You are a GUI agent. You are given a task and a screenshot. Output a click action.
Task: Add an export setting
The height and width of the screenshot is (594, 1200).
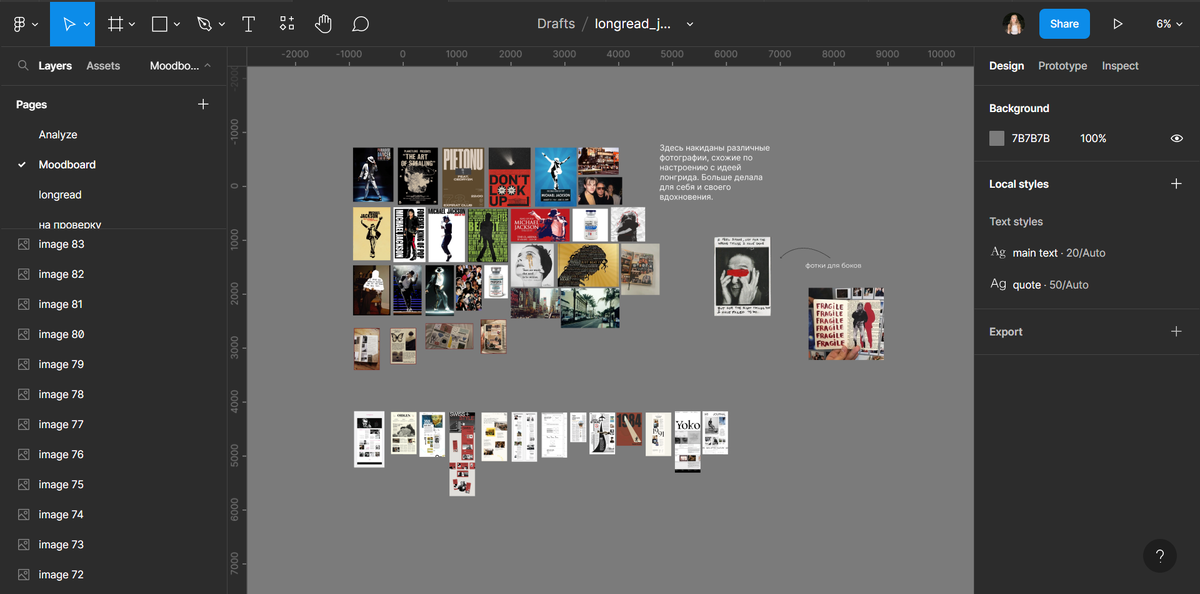tap(1176, 332)
